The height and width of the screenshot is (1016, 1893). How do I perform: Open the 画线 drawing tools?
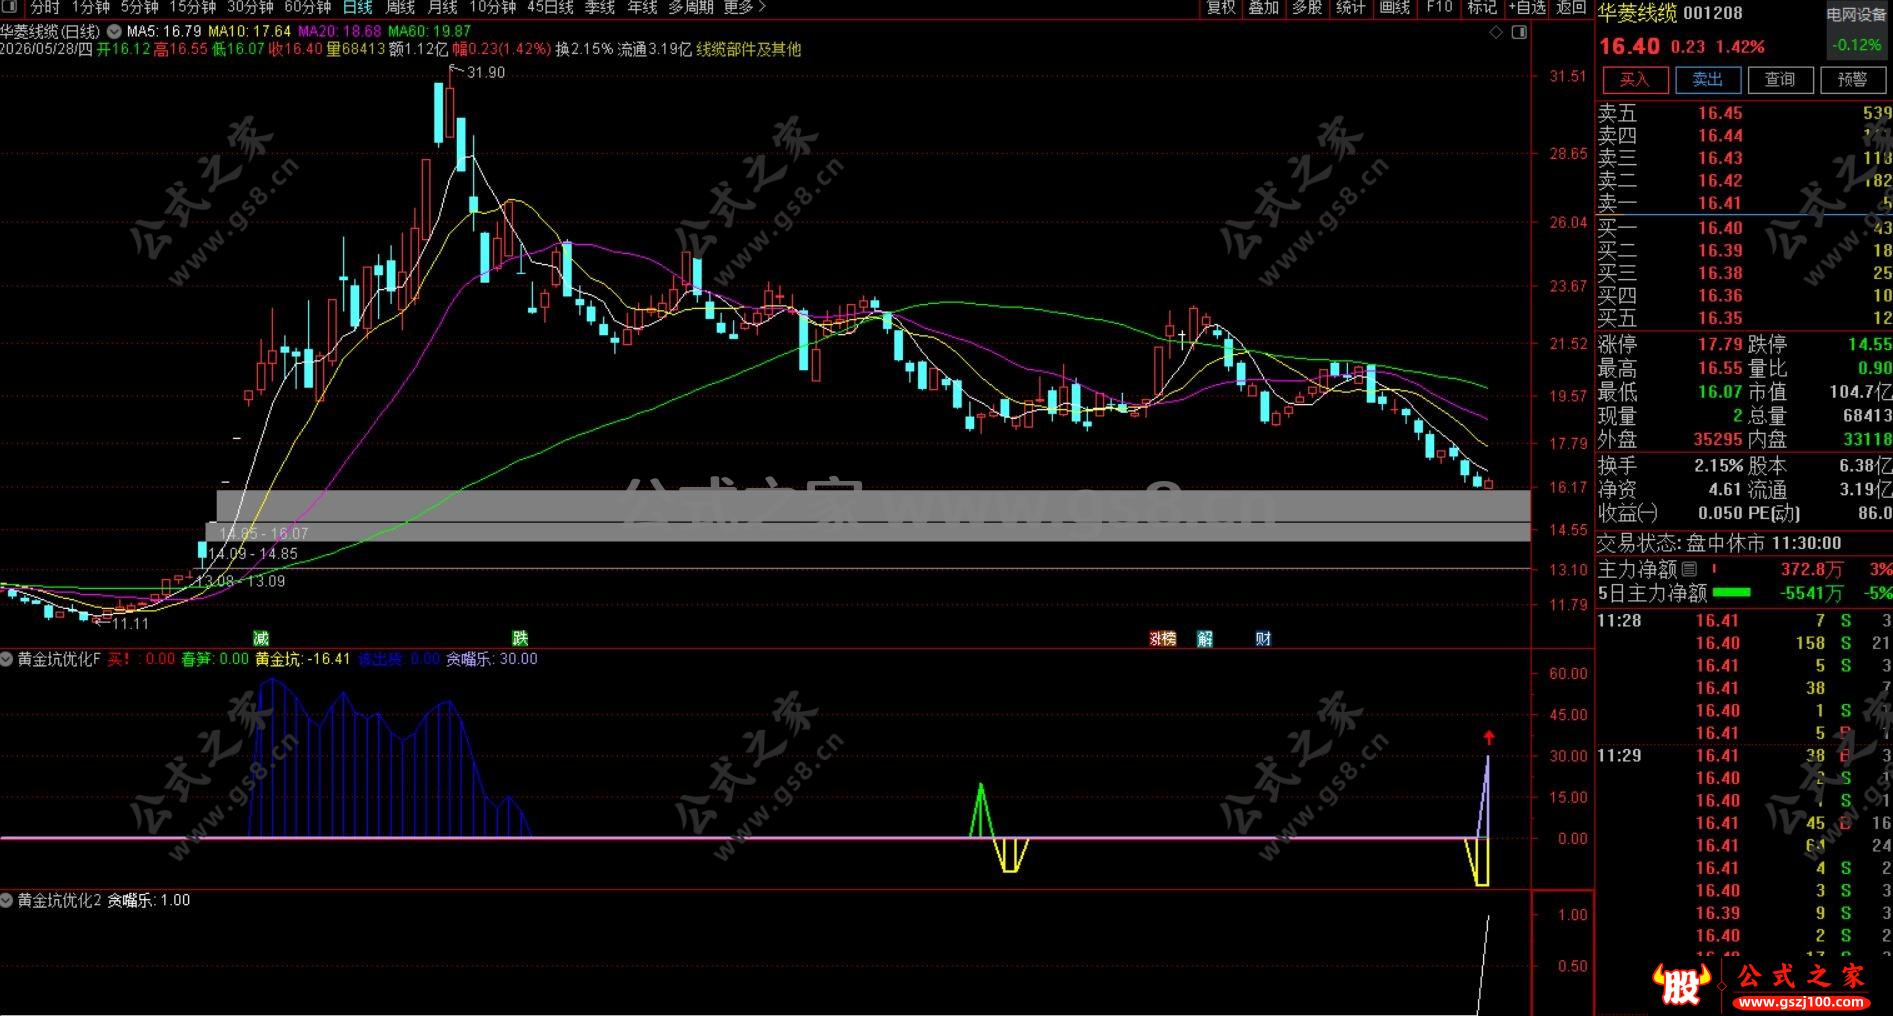point(1394,8)
